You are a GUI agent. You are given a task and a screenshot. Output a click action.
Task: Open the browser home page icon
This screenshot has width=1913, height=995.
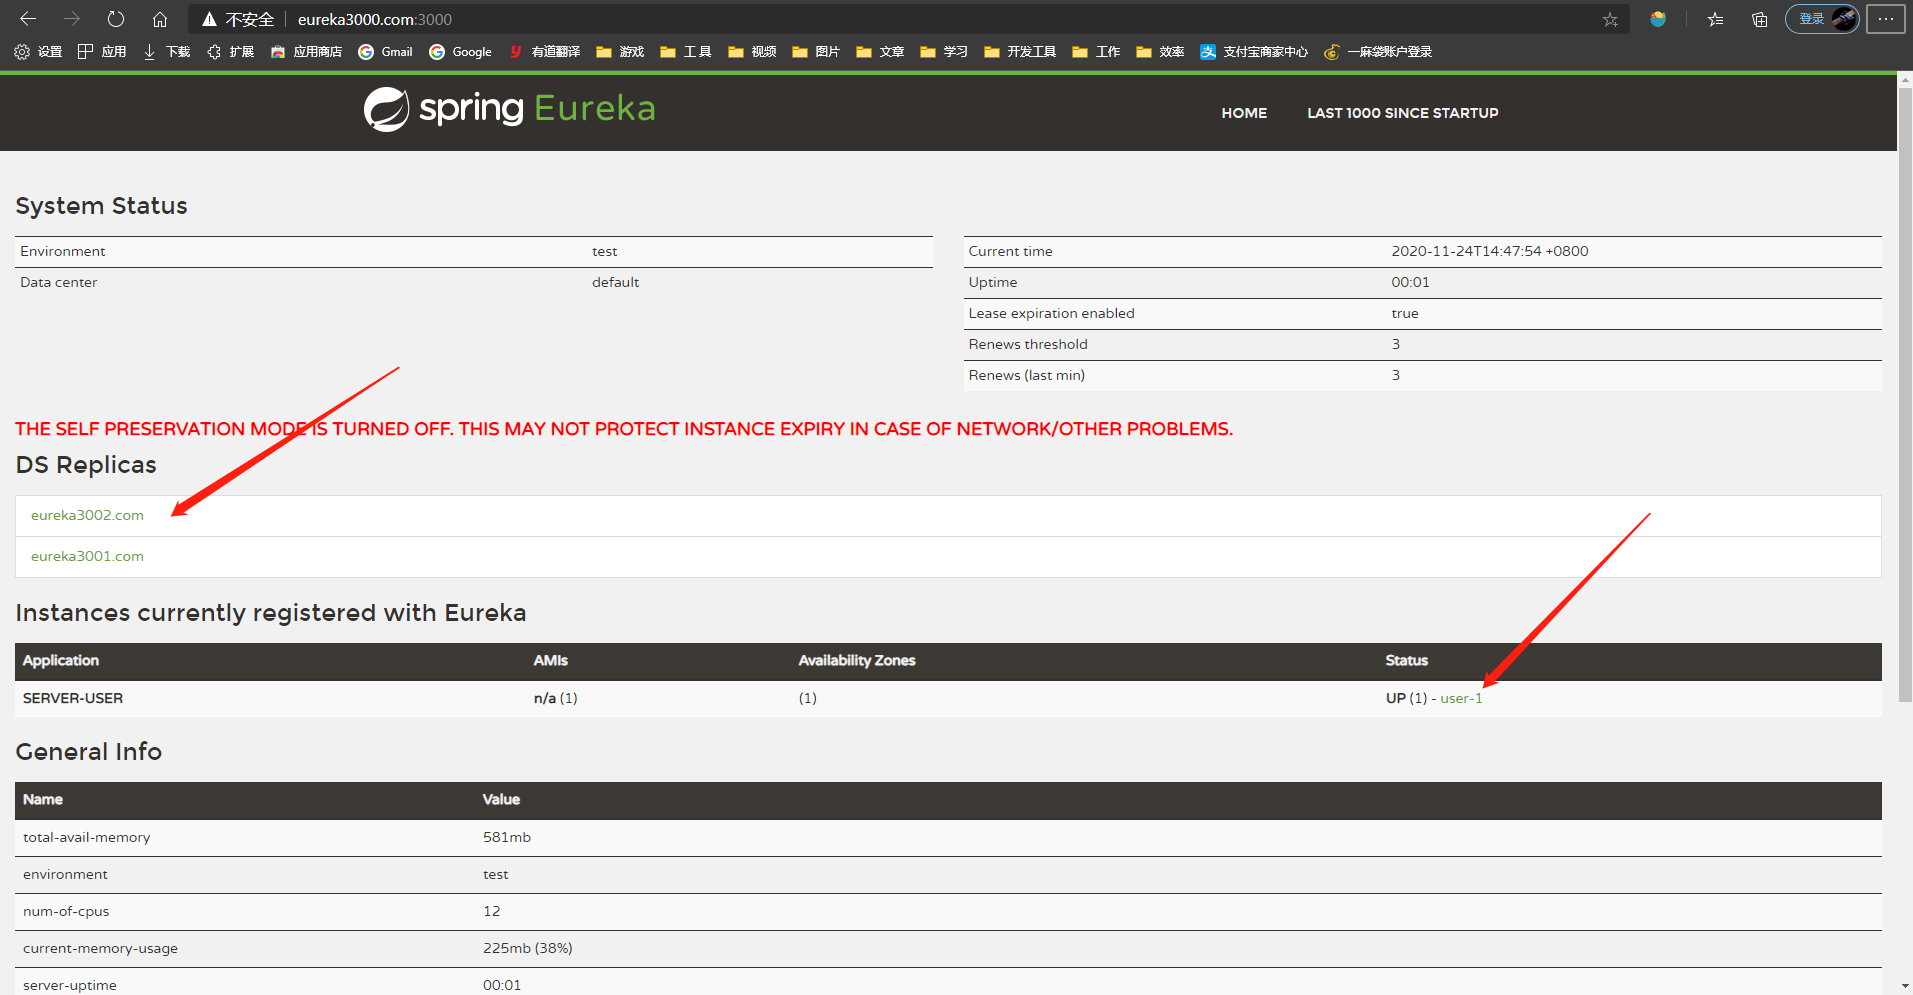[x=160, y=19]
